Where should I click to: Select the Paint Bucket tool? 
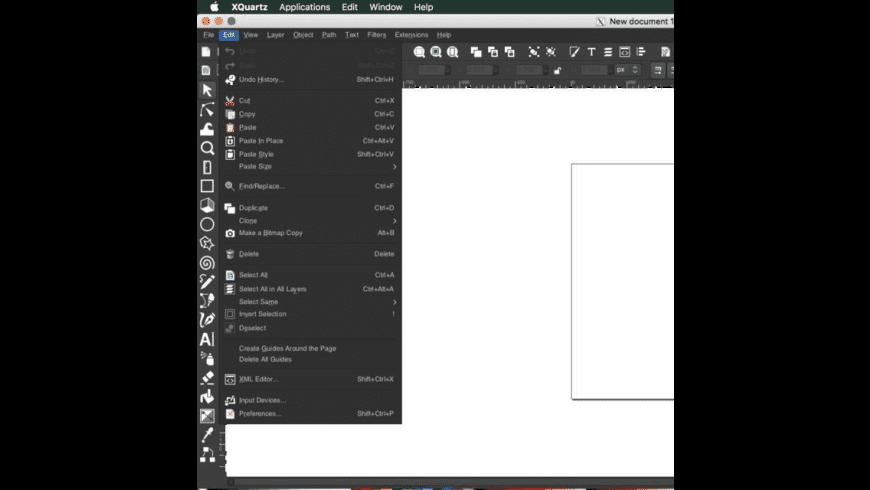tap(207, 396)
